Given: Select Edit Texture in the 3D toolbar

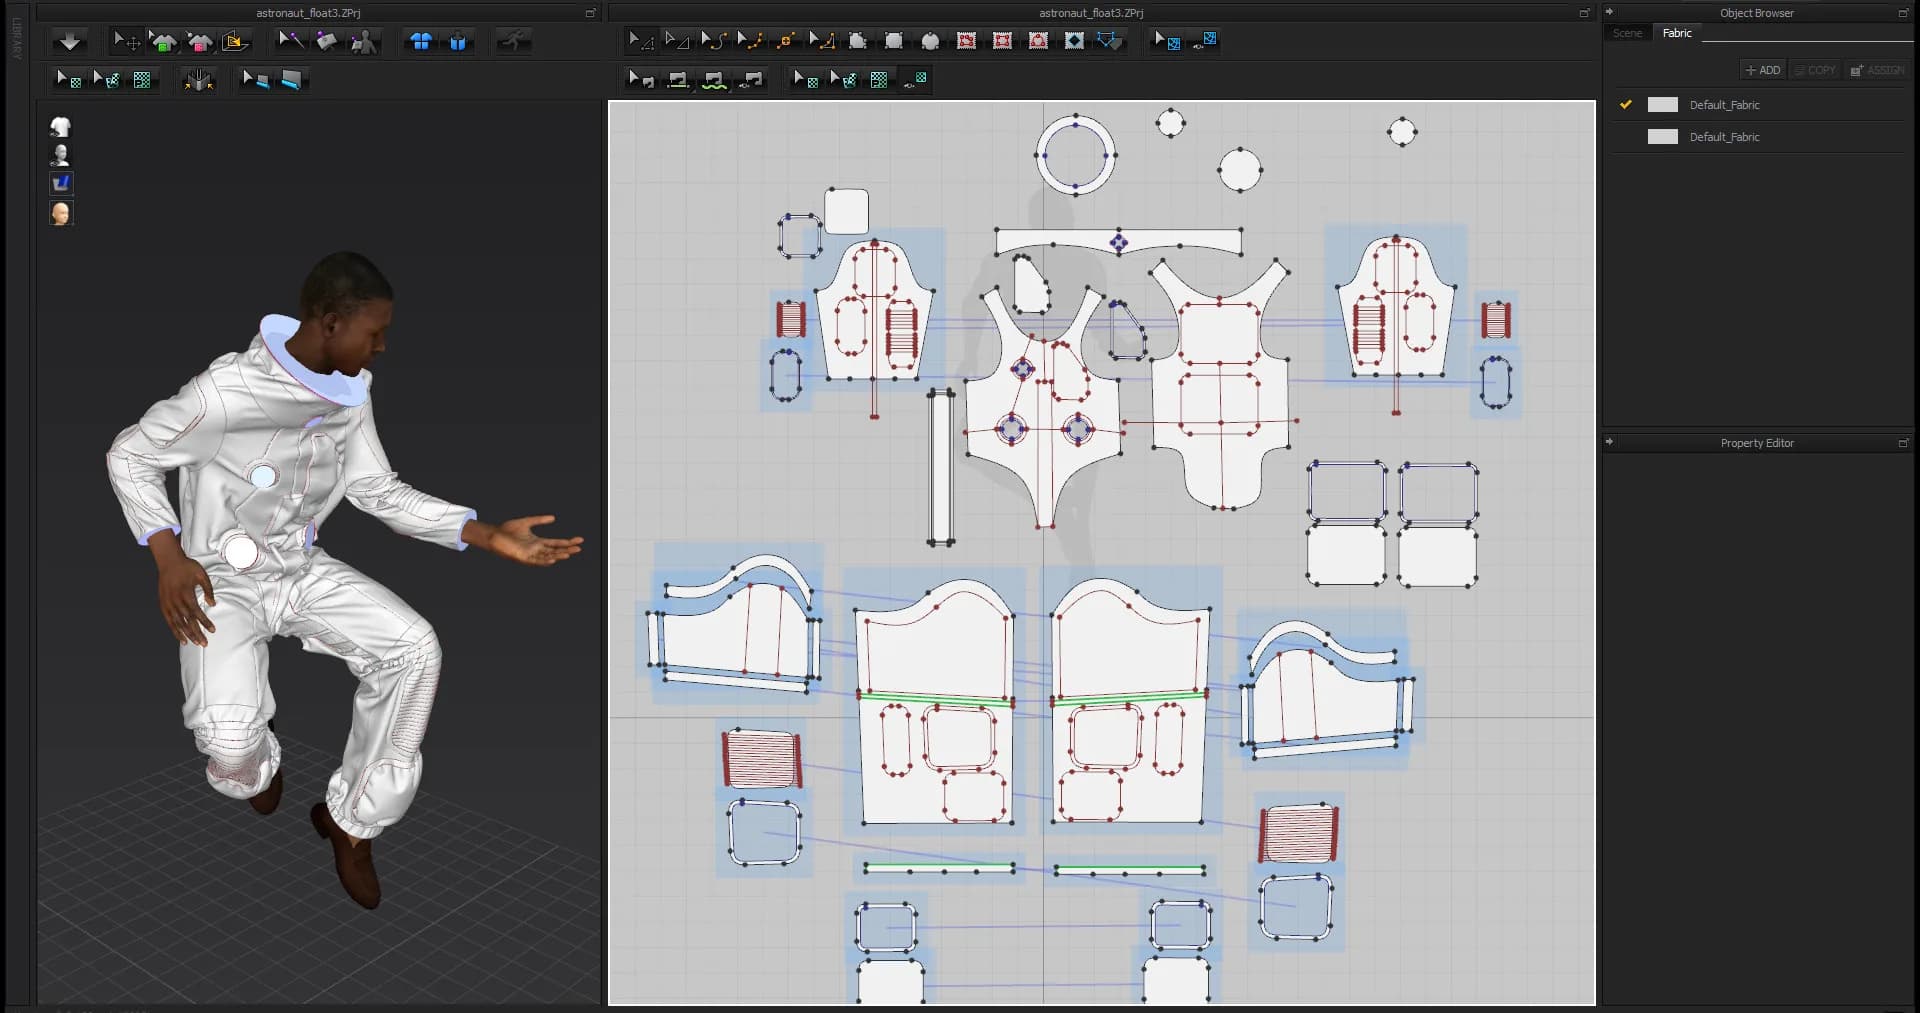Looking at the screenshot, I should point(69,79).
